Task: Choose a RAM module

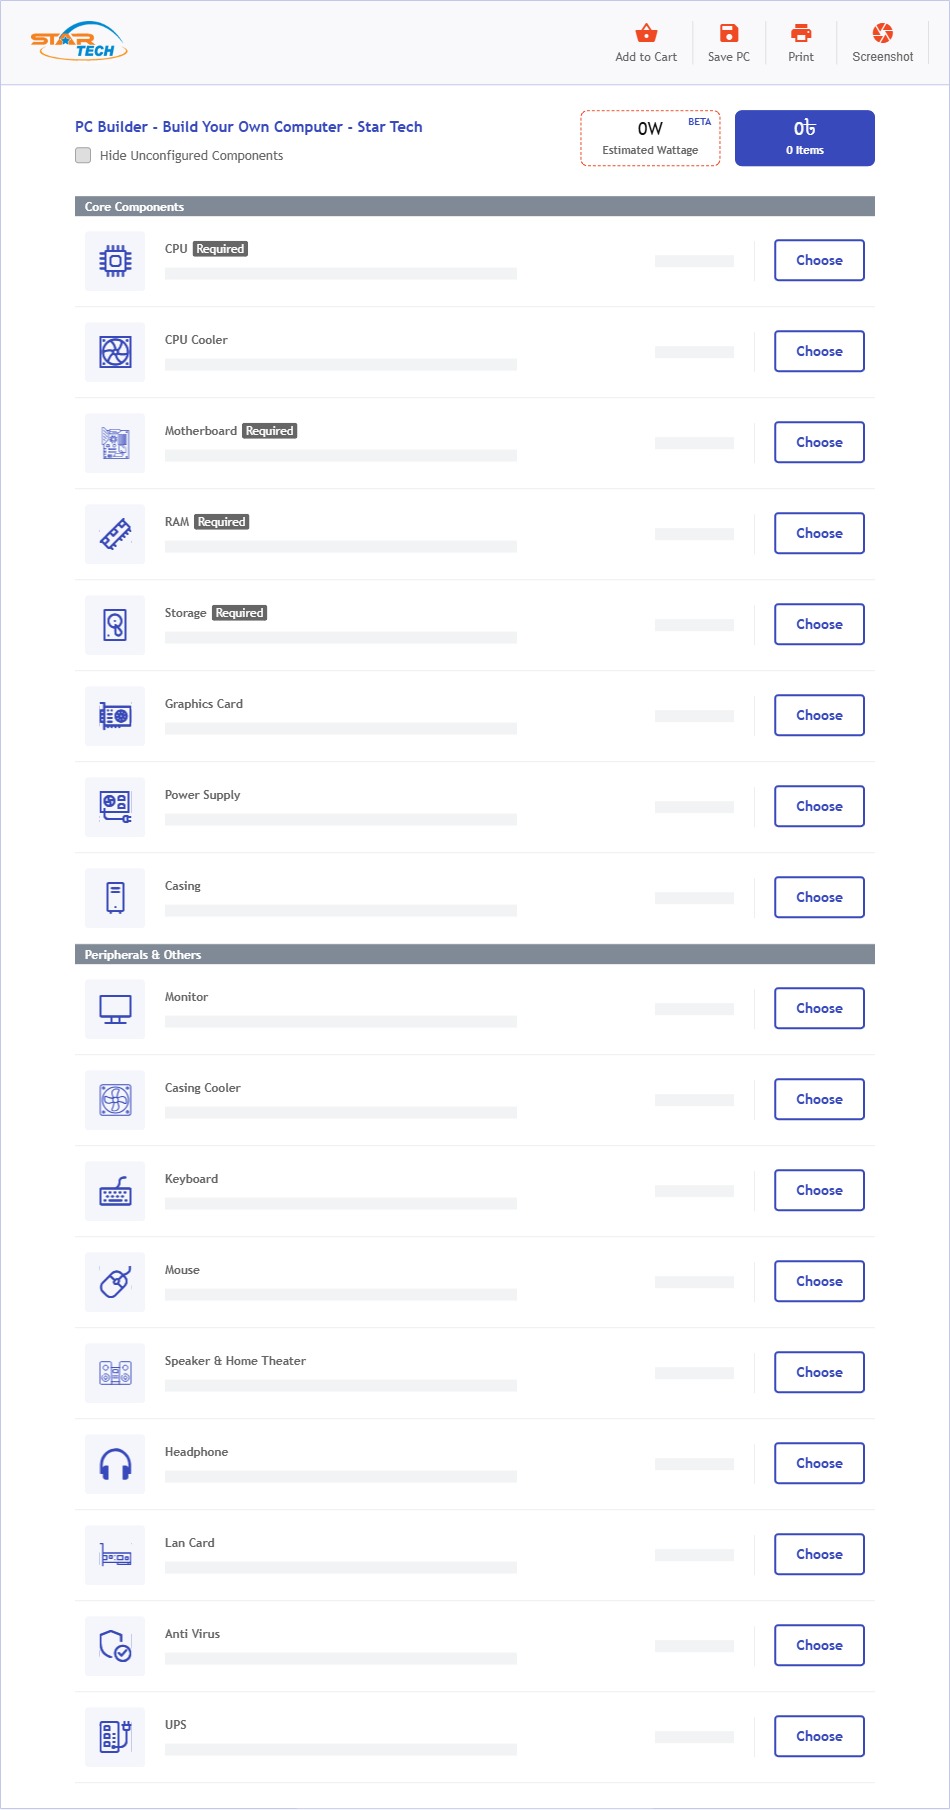Action: [x=819, y=533]
